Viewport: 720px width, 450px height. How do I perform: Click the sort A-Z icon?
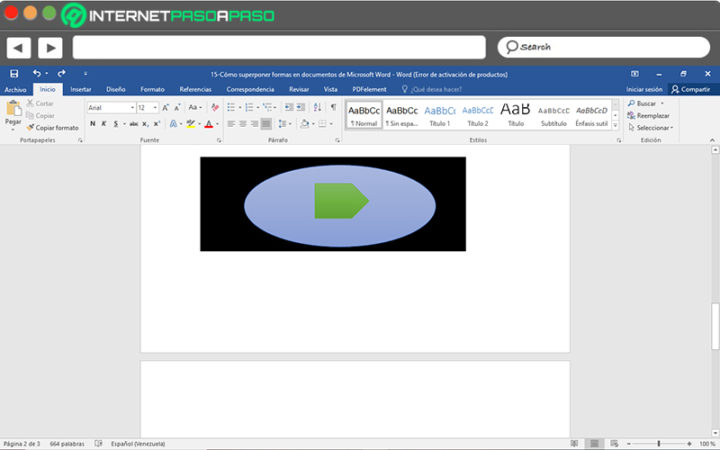(317, 107)
